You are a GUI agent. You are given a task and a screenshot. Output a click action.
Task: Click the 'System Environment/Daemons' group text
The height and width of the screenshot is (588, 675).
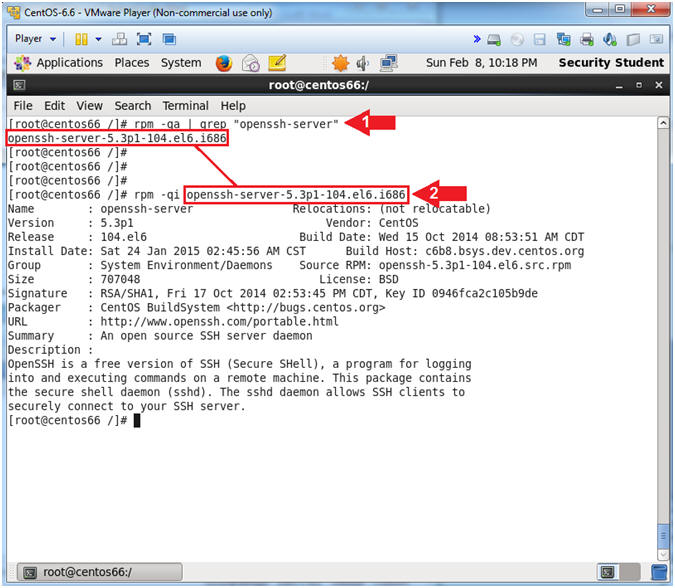click(x=186, y=265)
